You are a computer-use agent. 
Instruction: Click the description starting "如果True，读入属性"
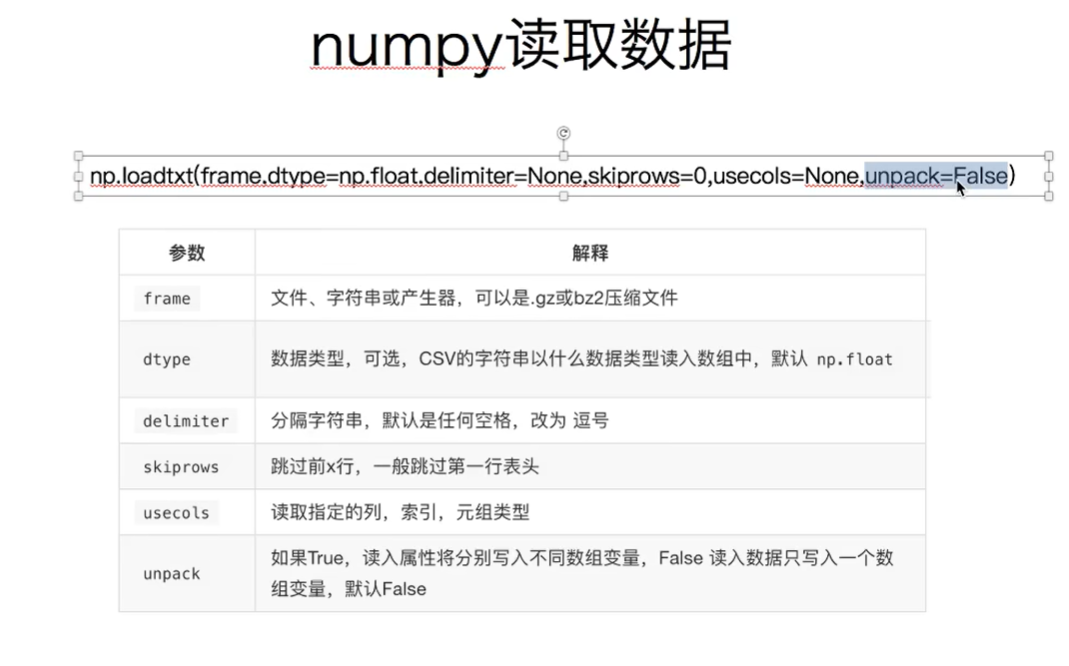[590, 573]
